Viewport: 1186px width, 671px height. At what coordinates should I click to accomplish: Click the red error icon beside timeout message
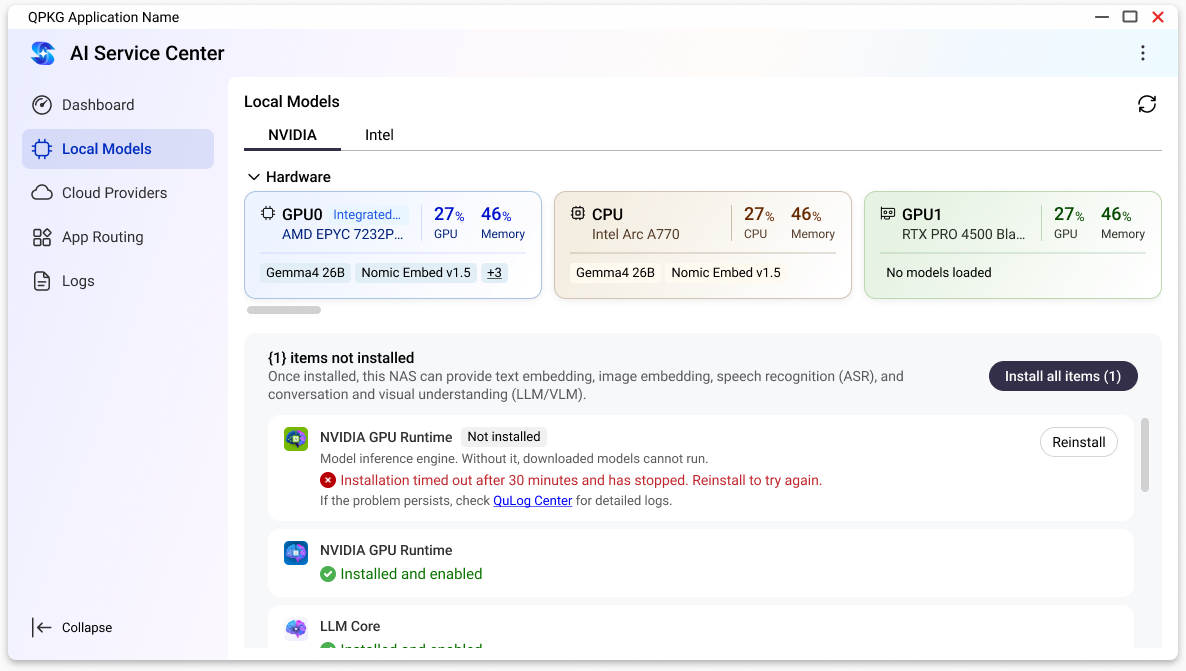point(328,480)
